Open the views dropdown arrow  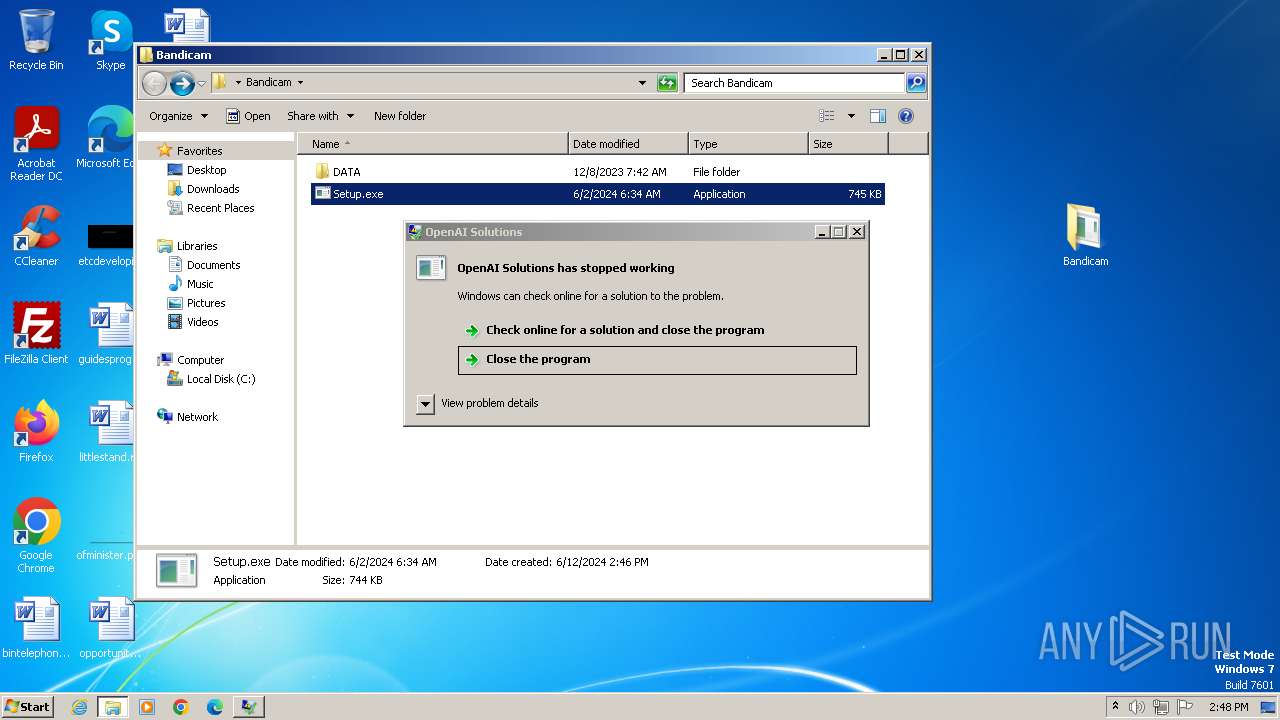(851, 116)
